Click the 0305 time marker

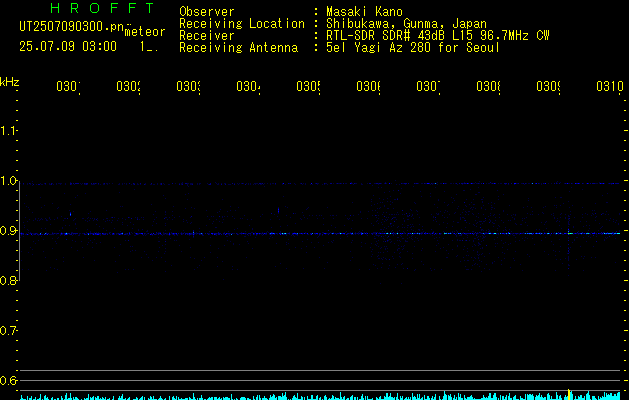308,87
